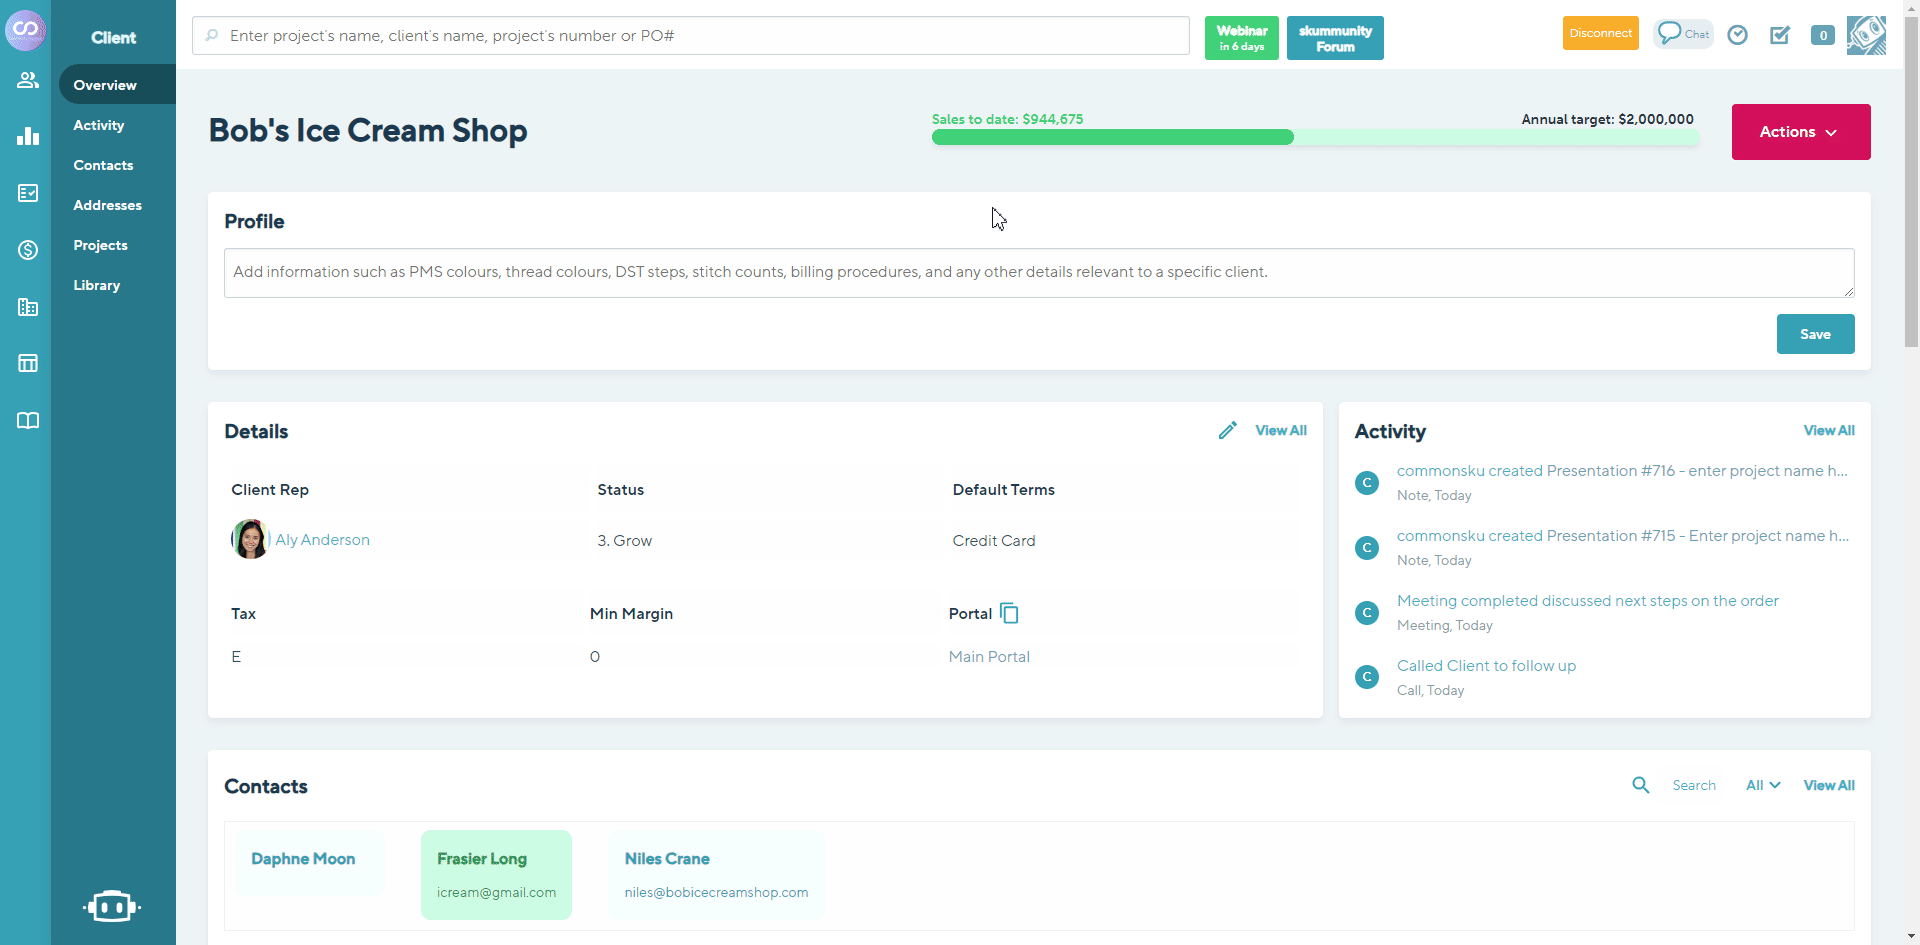Type in the project search field
The height and width of the screenshot is (945, 1920).
689,35
